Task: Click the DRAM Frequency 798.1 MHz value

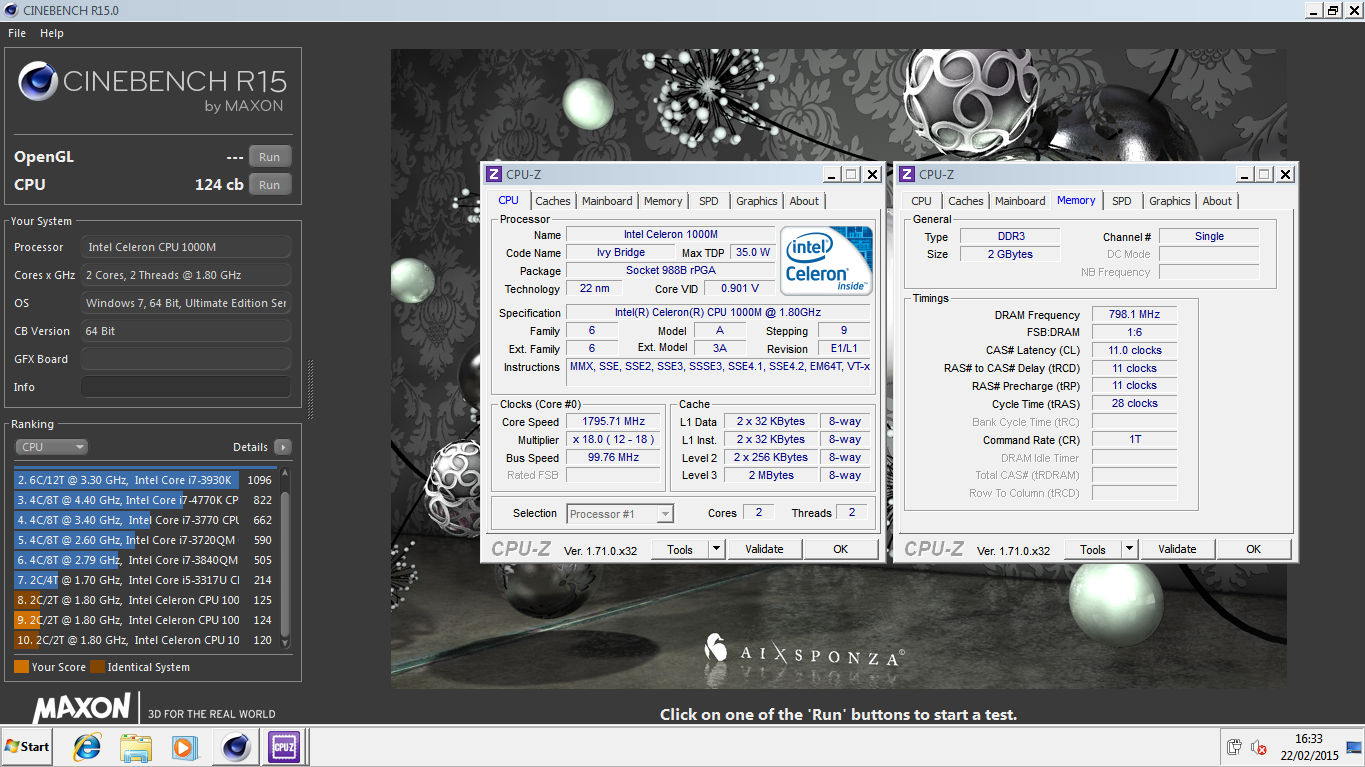Action: [x=1134, y=315]
